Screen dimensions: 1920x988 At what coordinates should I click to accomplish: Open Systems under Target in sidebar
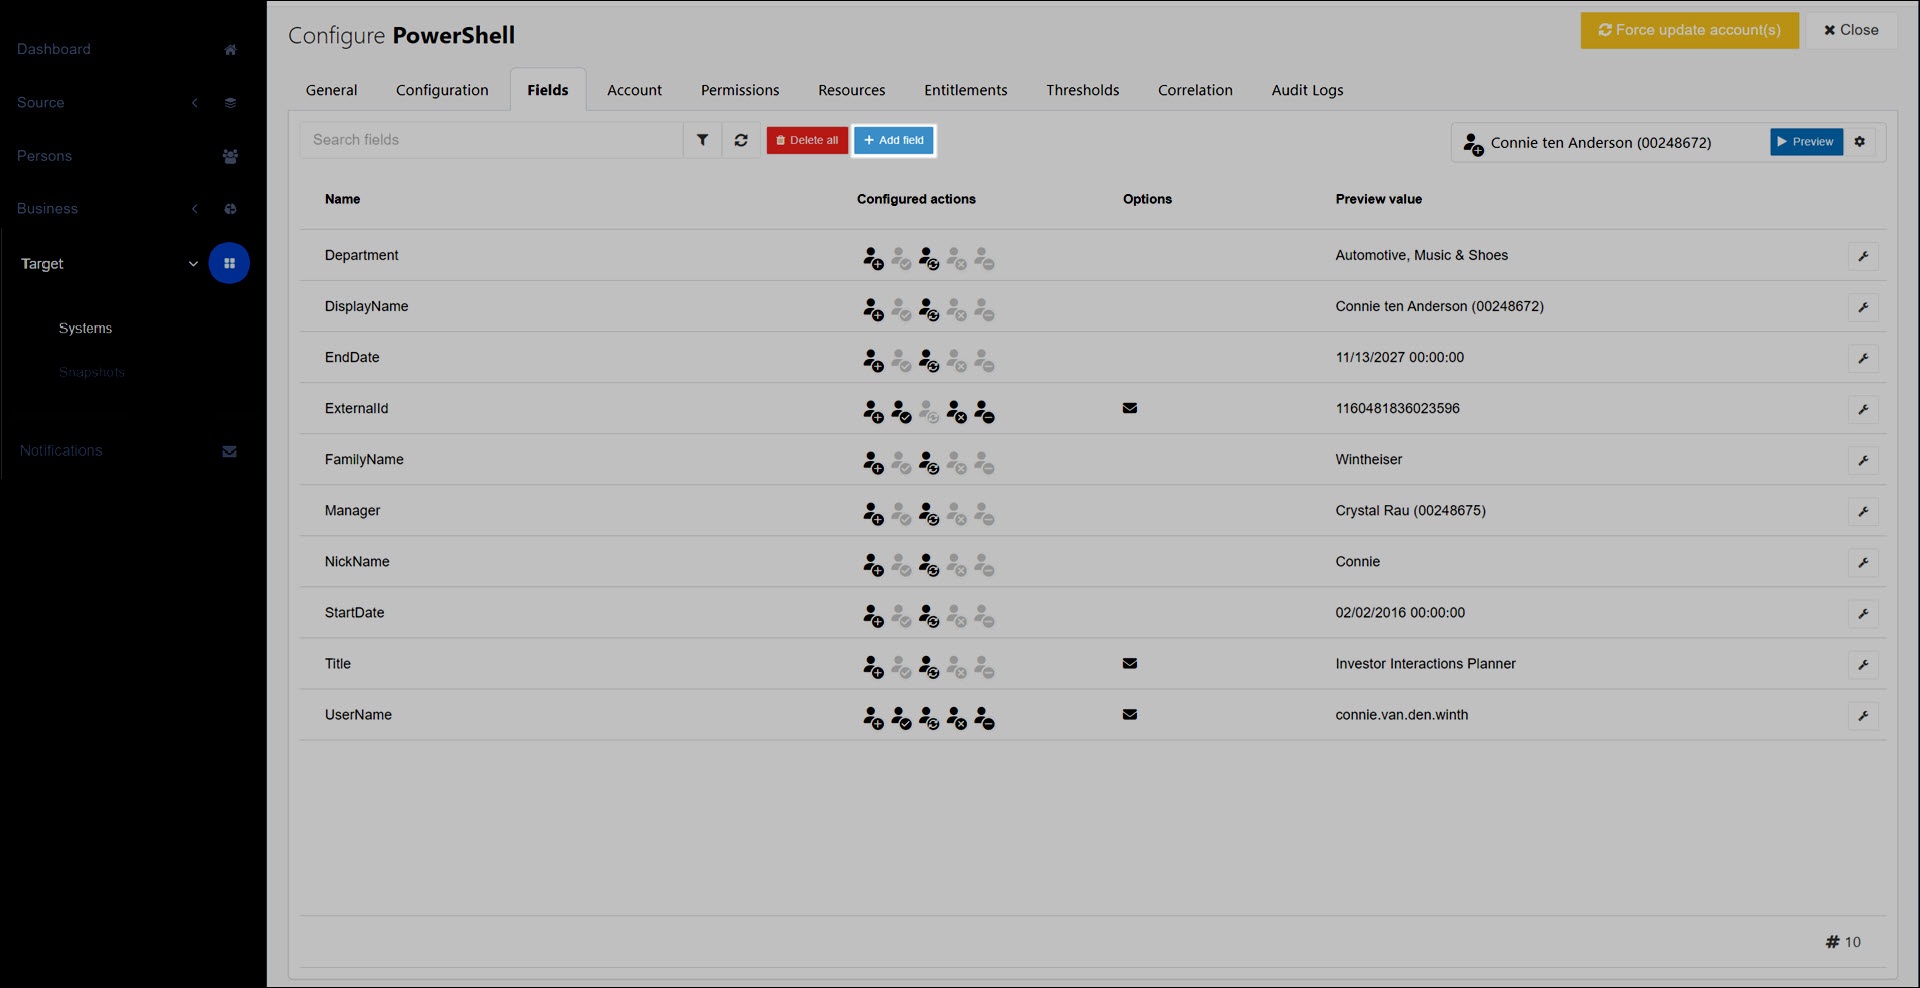[x=85, y=328]
